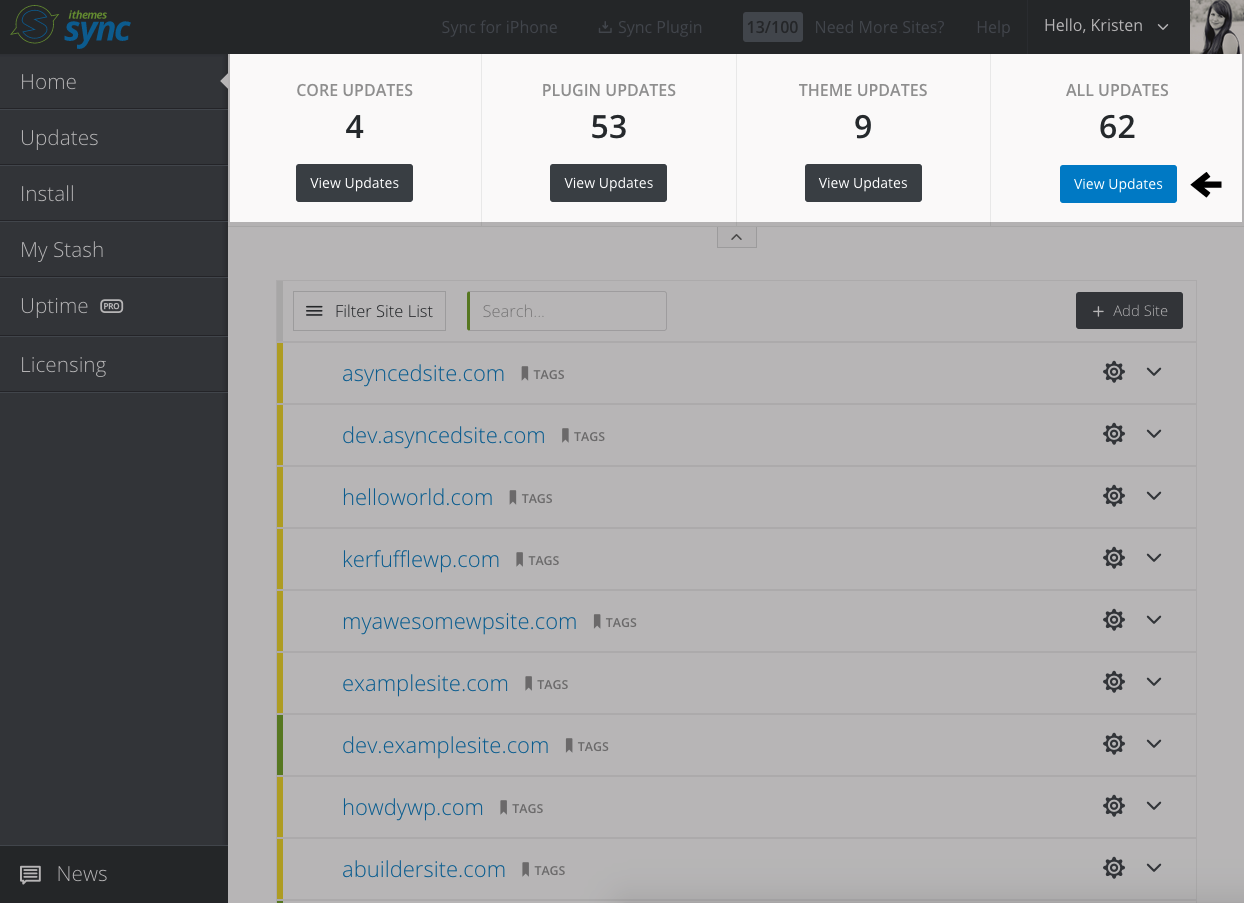This screenshot has height=903, width=1244.
Task: View All Updates with blue button
Action: click(1118, 184)
